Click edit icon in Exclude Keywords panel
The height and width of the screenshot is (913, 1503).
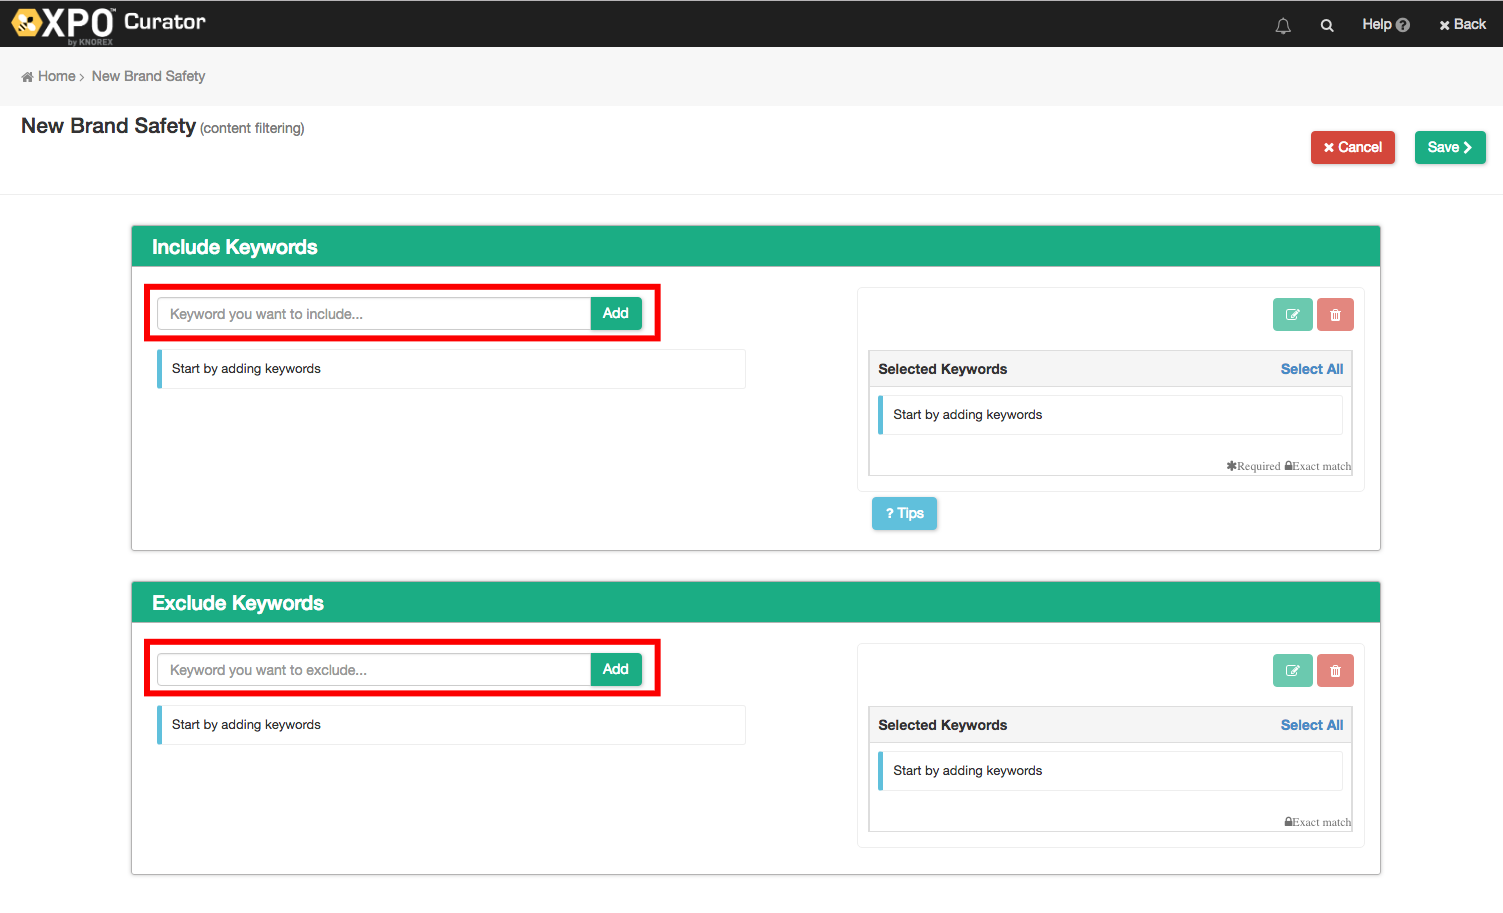pyautogui.click(x=1292, y=671)
